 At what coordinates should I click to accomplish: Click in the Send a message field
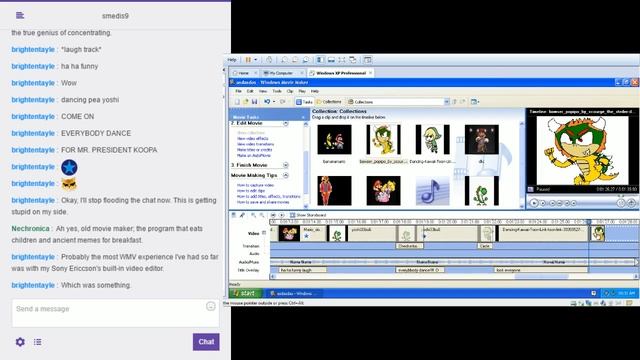tap(116, 313)
